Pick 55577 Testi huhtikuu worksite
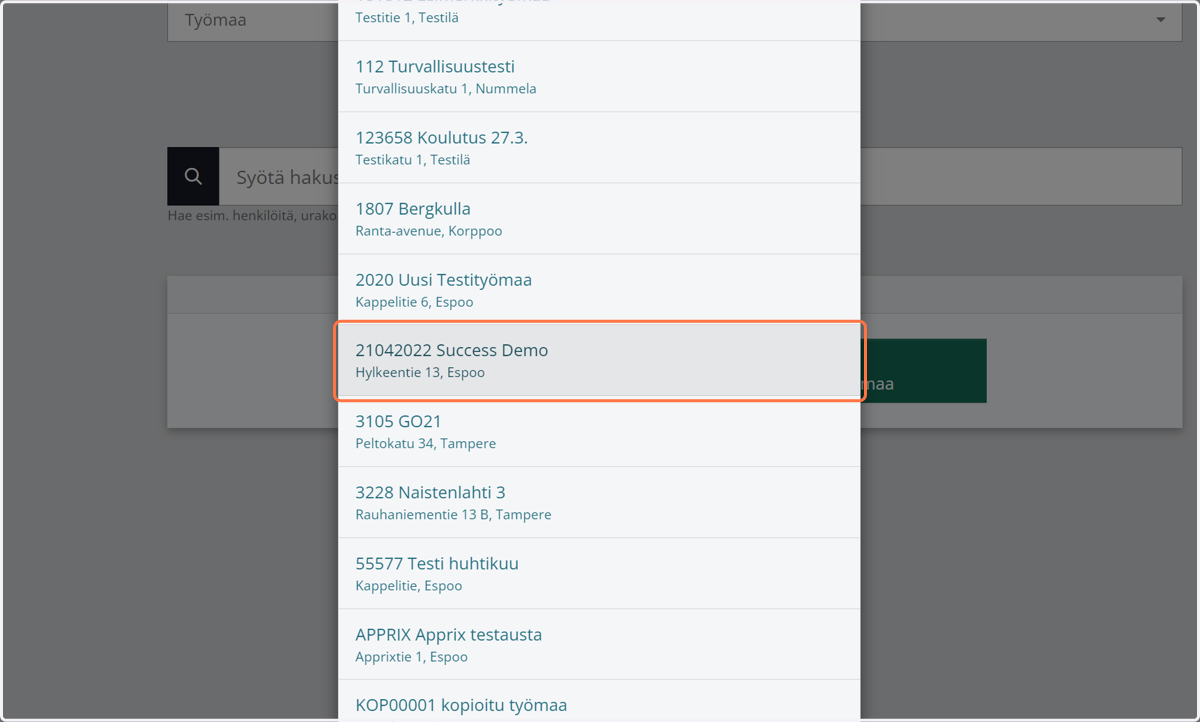The width and height of the screenshot is (1200, 722). point(599,573)
